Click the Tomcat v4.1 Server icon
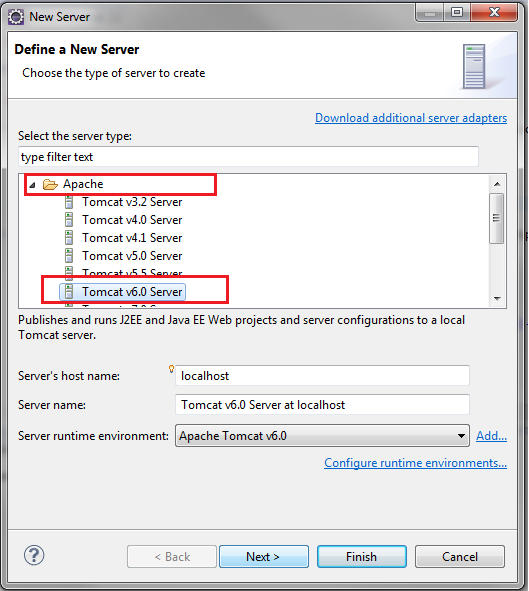Viewport: 529px width, 591px height. 69,238
